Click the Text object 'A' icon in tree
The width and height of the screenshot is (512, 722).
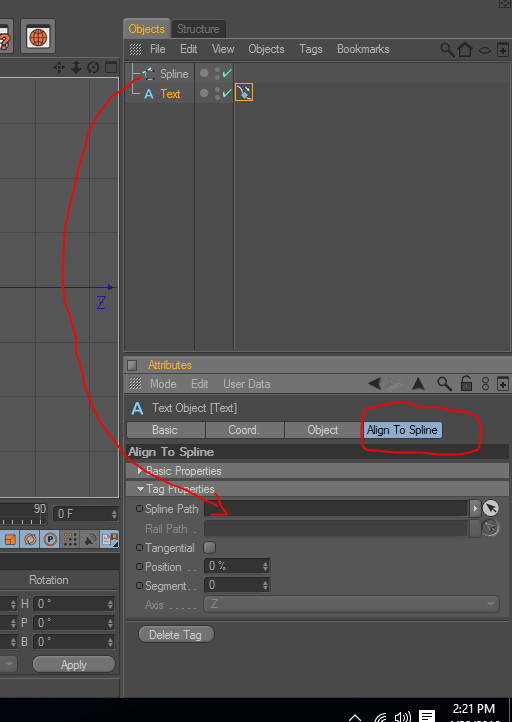coord(149,94)
